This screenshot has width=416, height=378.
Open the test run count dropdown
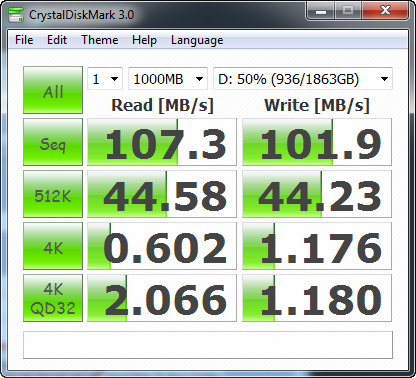point(105,79)
